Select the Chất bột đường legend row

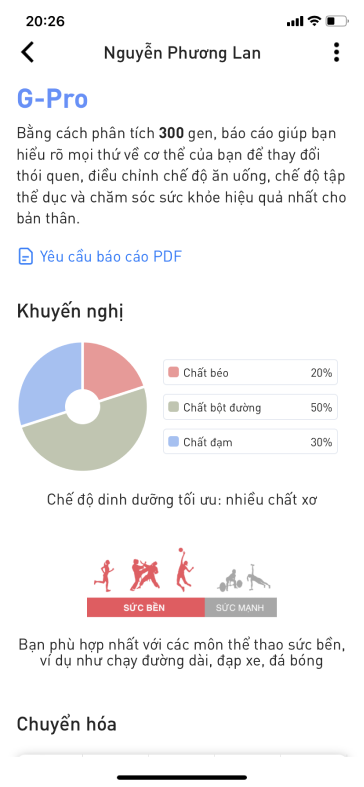pos(250,407)
